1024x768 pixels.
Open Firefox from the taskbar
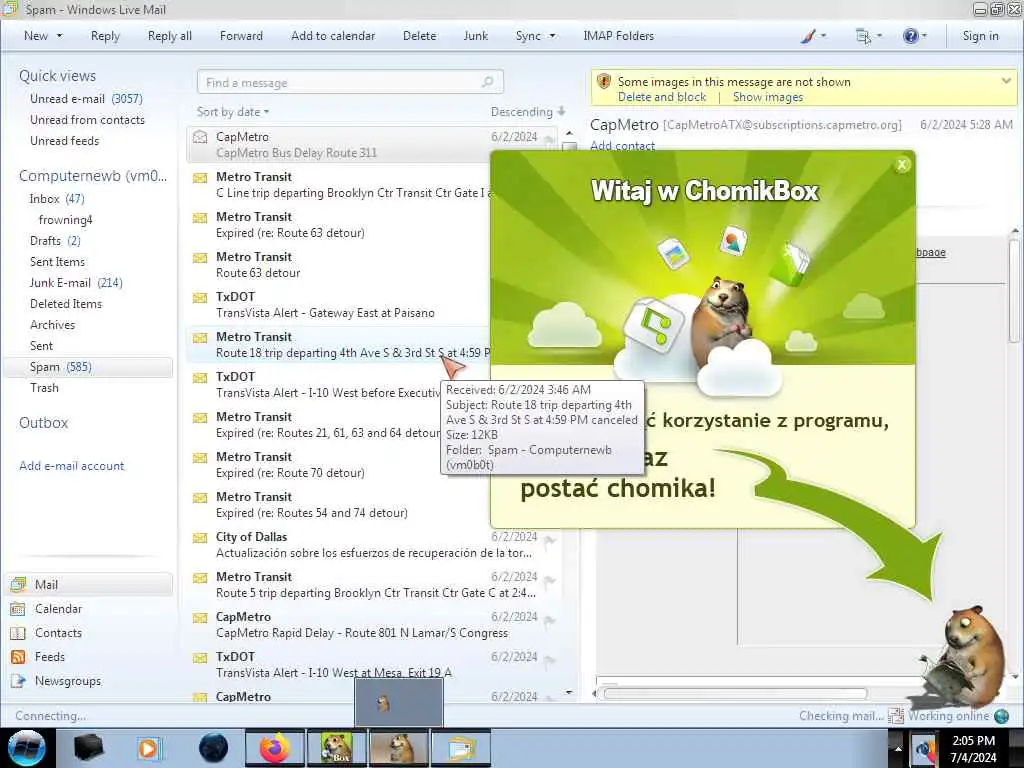pyautogui.click(x=275, y=748)
